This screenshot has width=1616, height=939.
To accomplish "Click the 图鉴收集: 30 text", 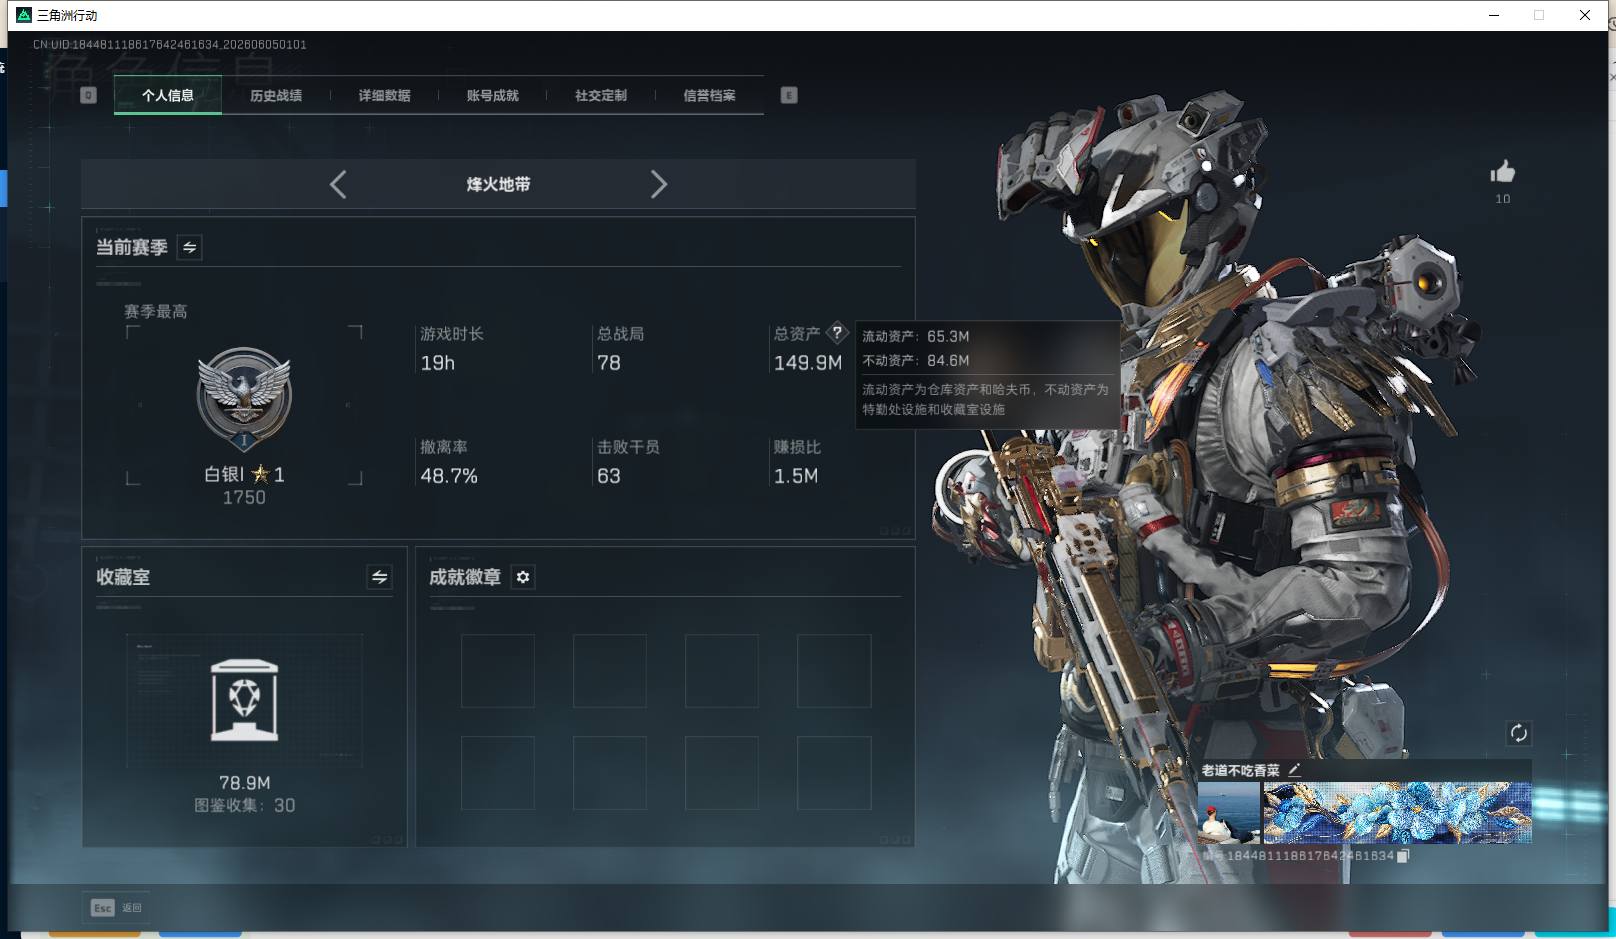I will coord(245,805).
